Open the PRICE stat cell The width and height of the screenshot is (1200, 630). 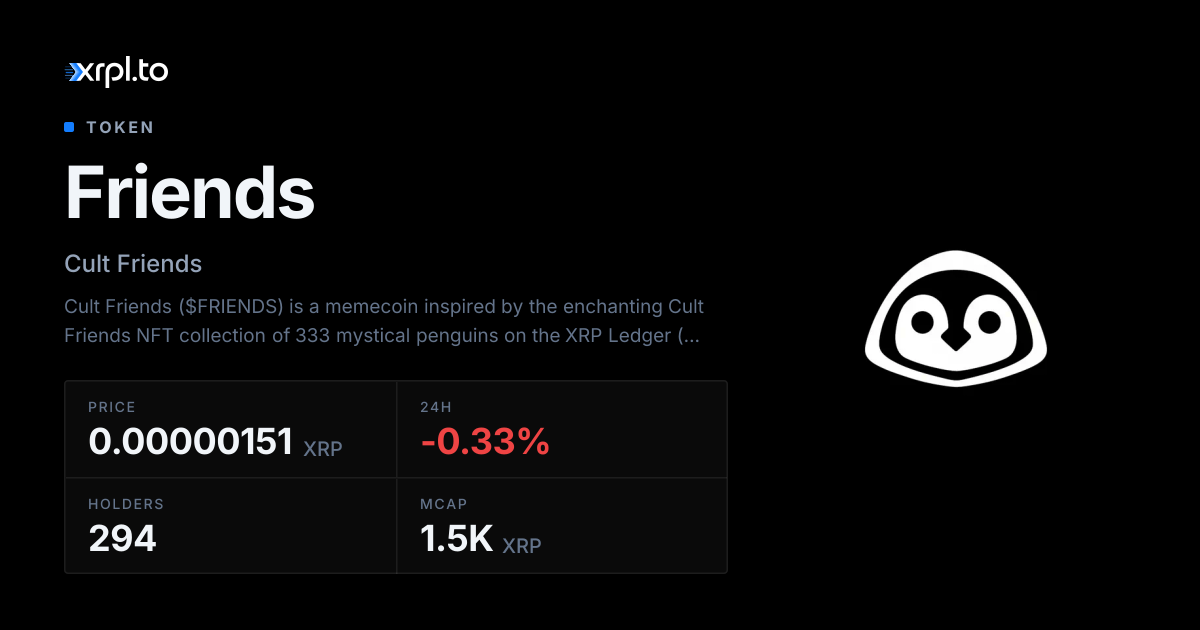[231, 429]
